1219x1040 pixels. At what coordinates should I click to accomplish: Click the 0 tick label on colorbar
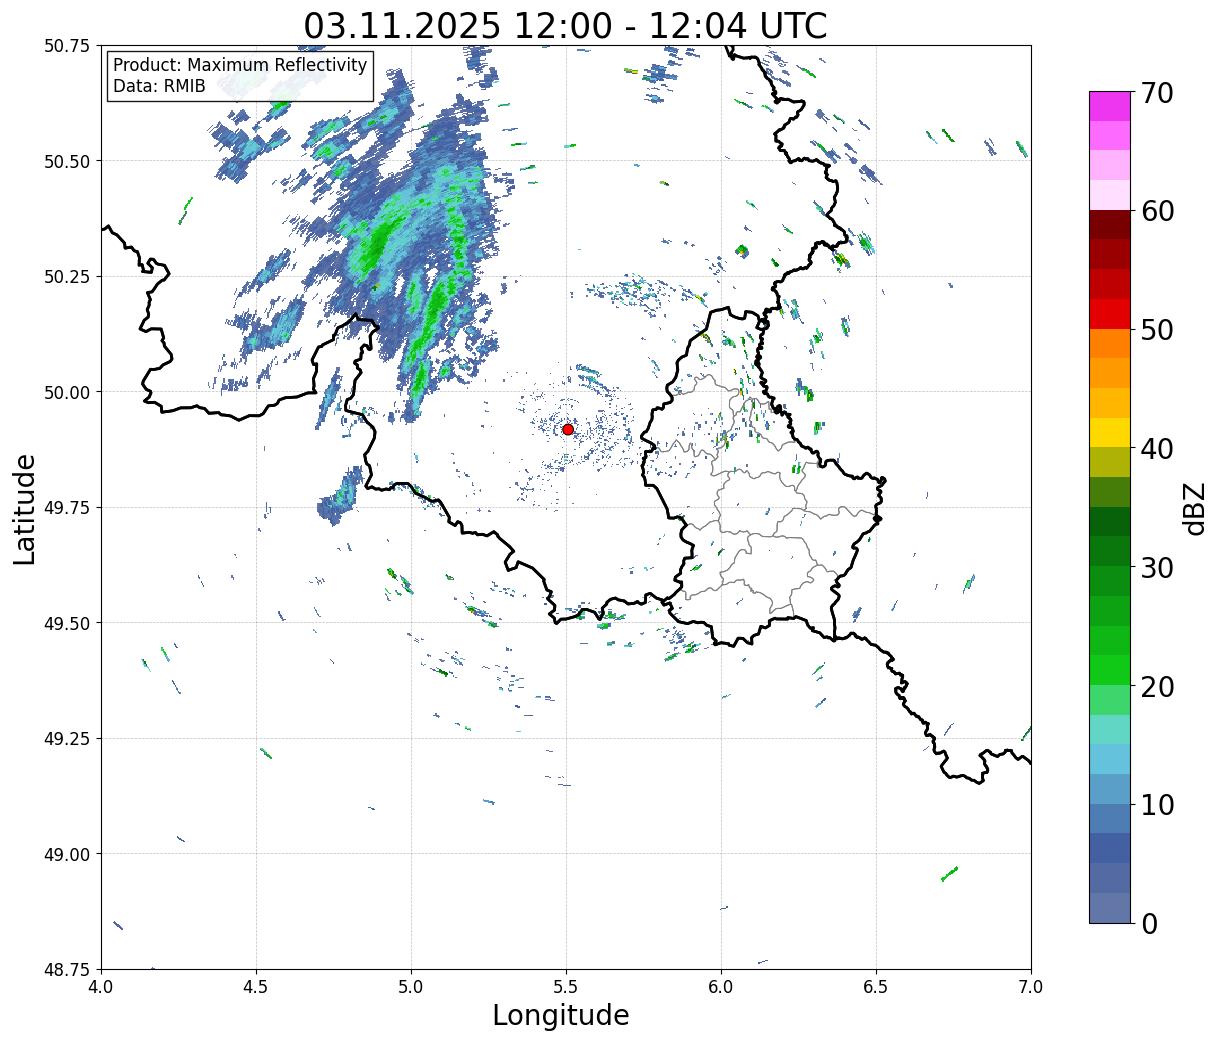[x=1150, y=923]
